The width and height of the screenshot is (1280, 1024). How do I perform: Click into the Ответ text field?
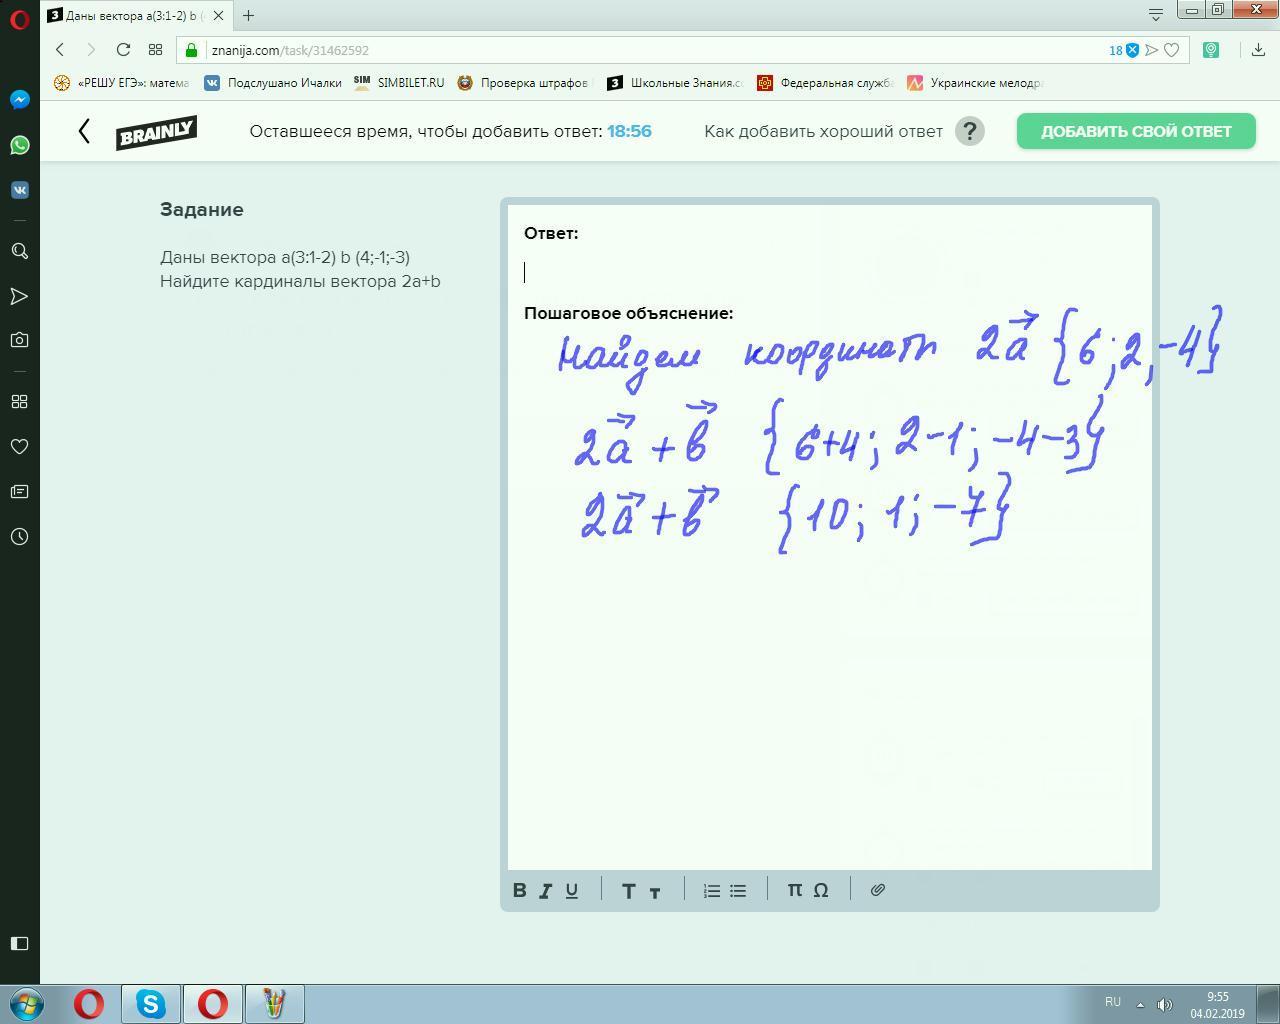[x=830, y=272]
